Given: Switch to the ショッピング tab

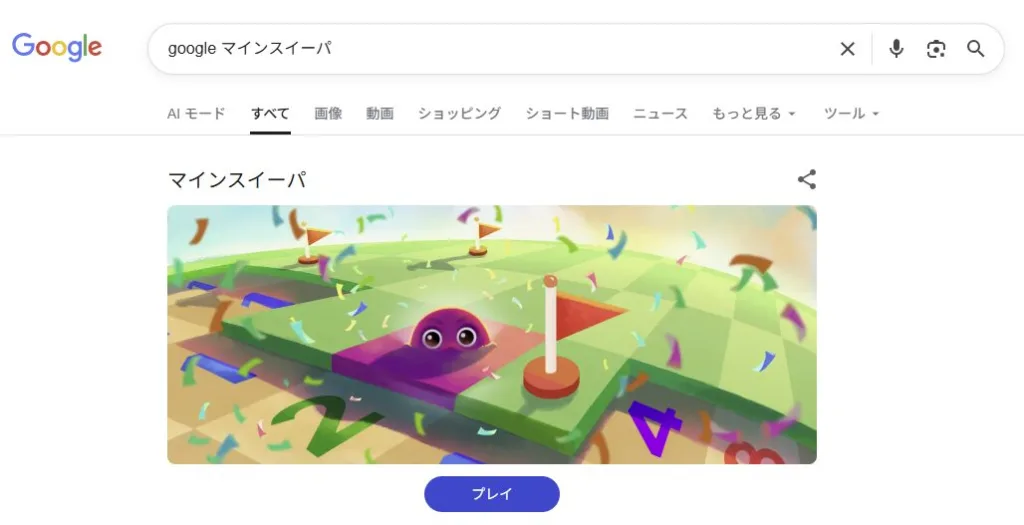Looking at the screenshot, I should [x=459, y=114].
